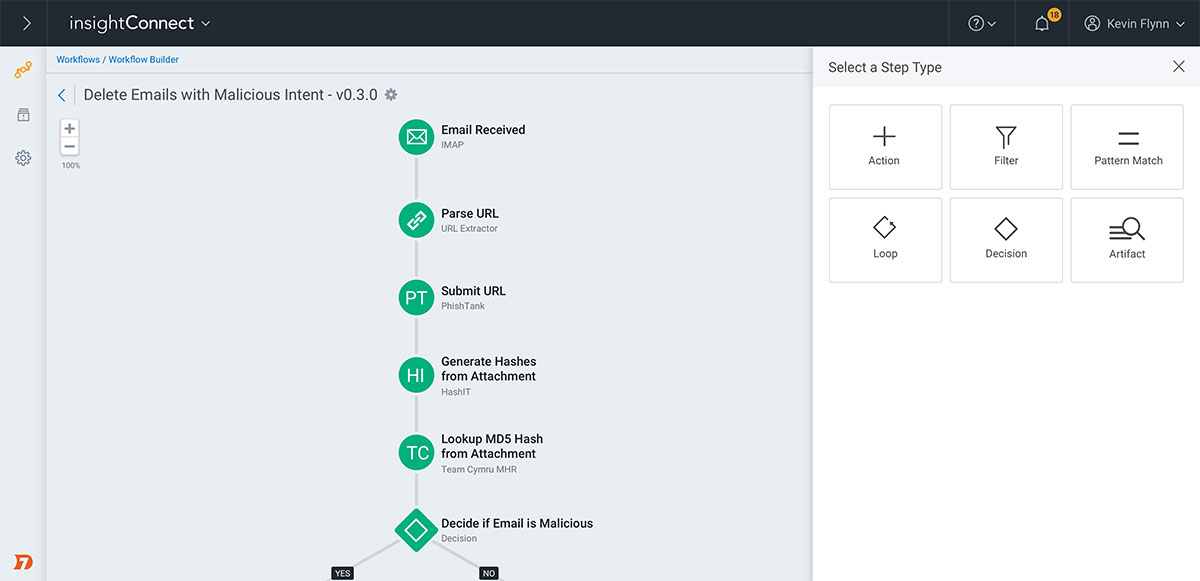Open workflow settings gear beside title

[391, 95]
